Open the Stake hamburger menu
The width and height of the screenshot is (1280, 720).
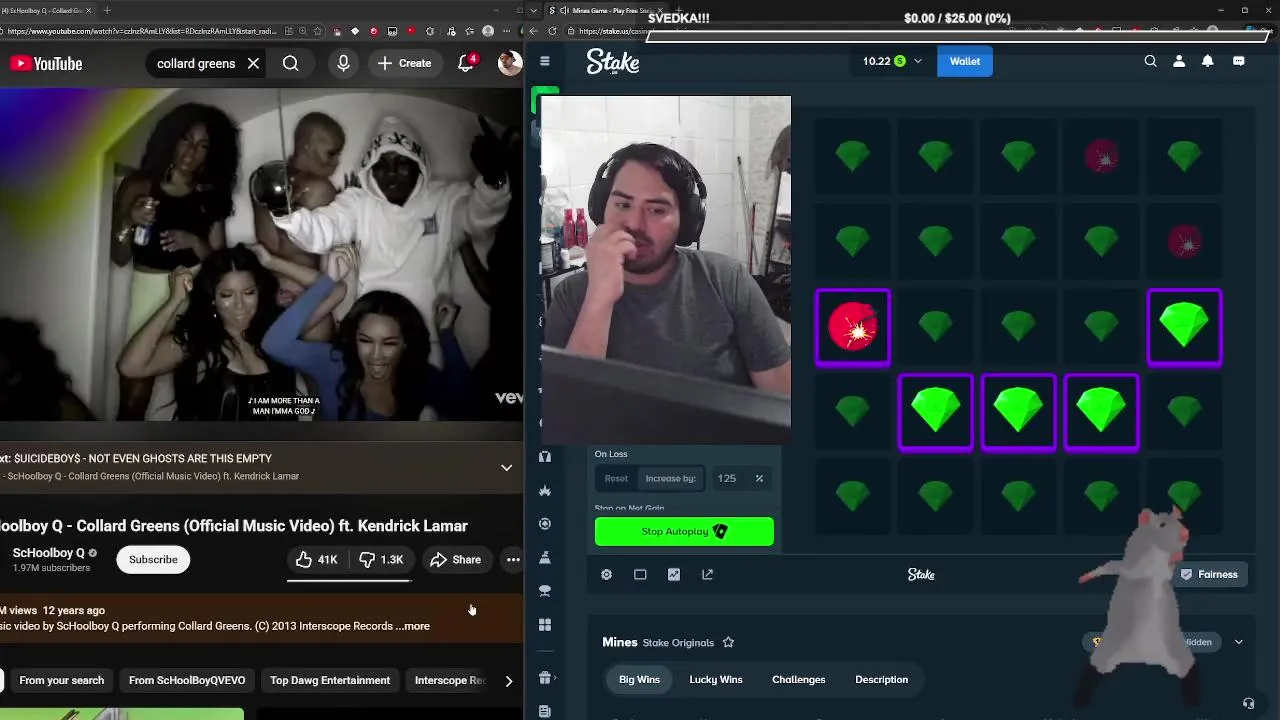pyautogui.click(x=545, y=61)
